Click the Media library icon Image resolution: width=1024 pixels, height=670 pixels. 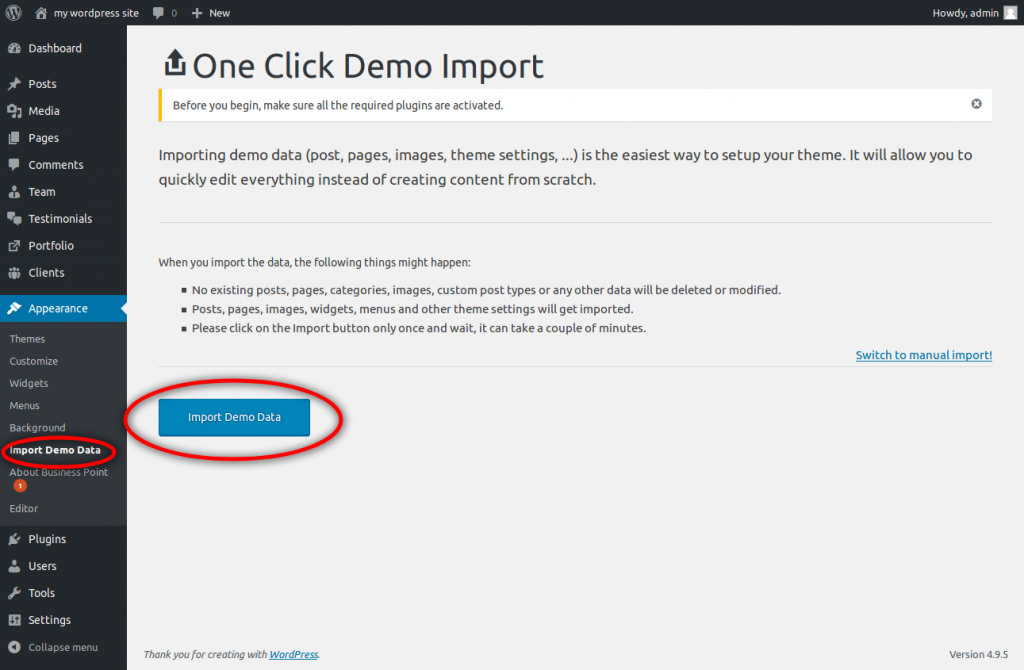[14, 111]
